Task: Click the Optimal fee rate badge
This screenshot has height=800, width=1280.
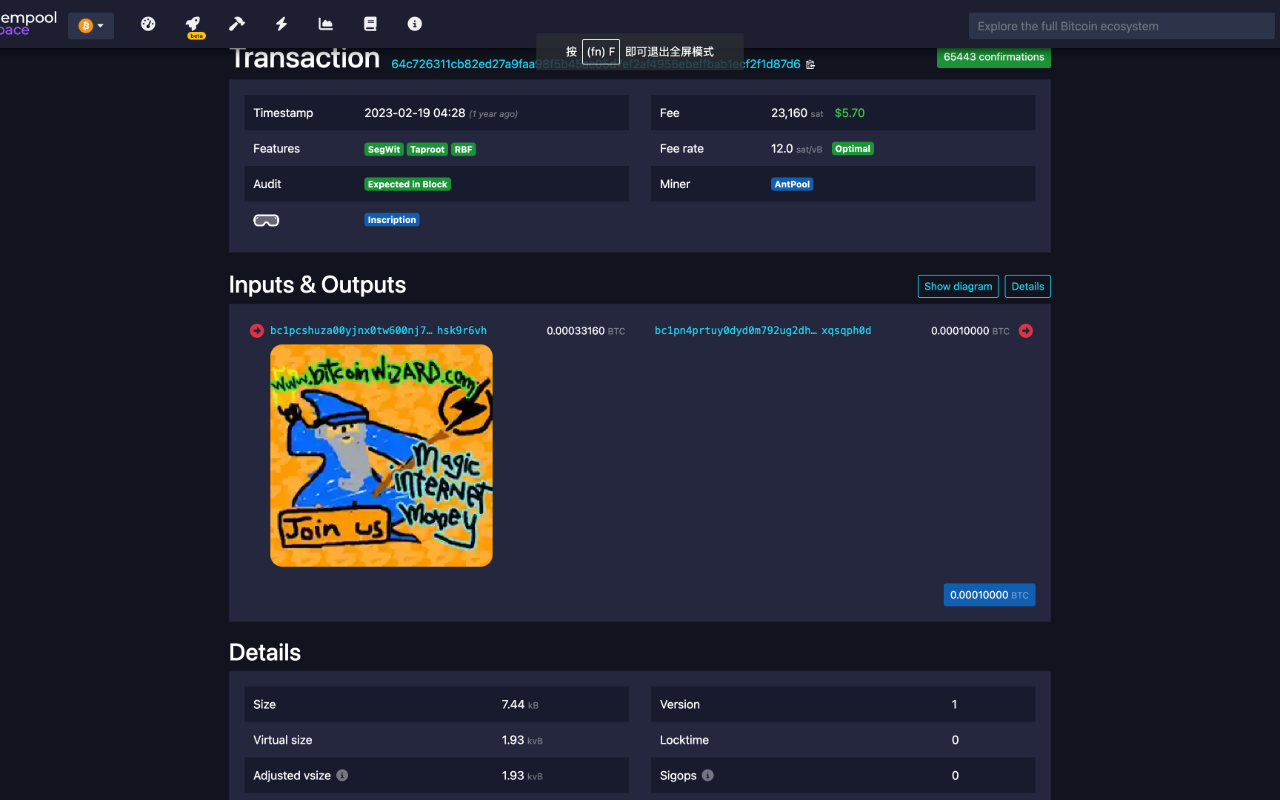Action: coord(853,149)
